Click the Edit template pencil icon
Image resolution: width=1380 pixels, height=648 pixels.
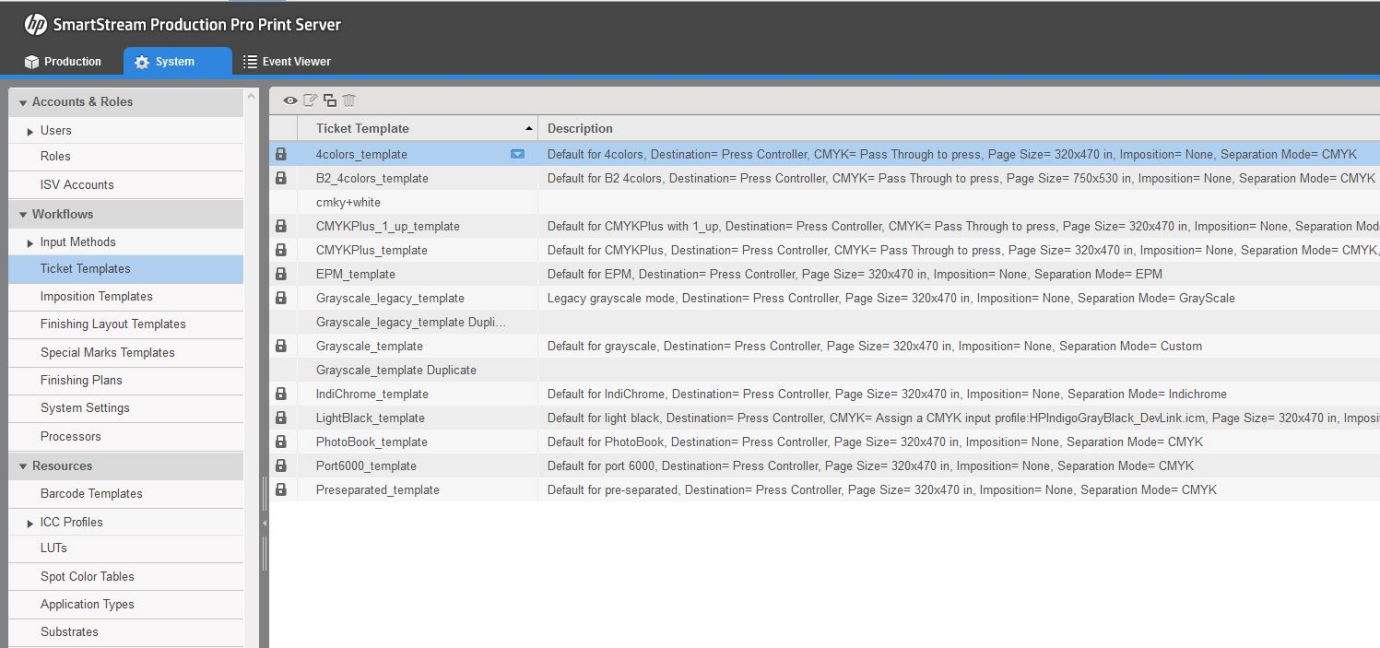[x=309, y=100]
